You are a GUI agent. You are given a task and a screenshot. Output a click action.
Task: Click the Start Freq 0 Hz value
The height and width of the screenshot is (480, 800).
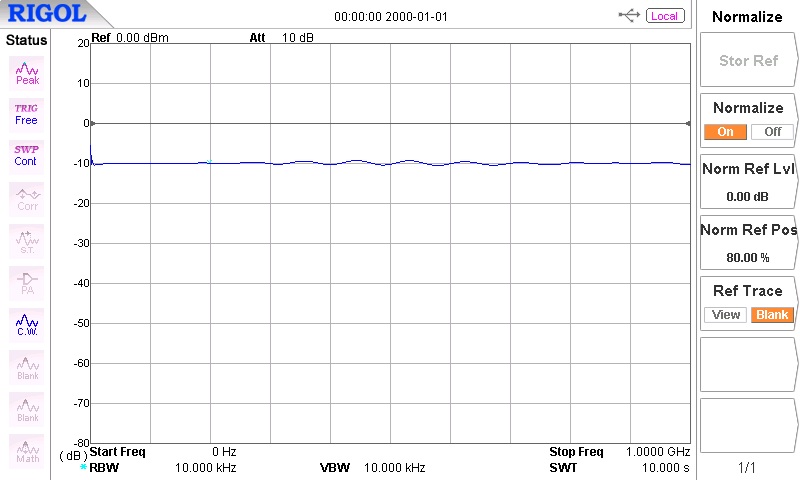[x=223, y=452]
